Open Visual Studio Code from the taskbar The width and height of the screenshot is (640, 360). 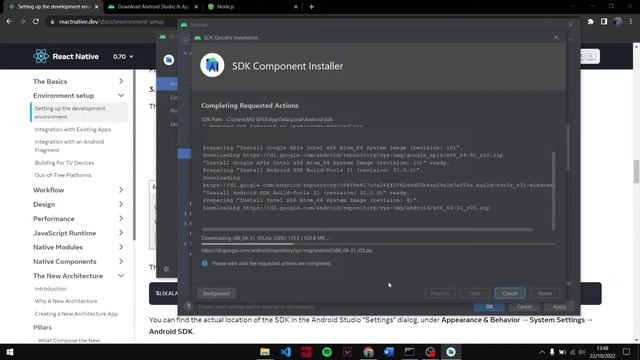click(286, 352)
